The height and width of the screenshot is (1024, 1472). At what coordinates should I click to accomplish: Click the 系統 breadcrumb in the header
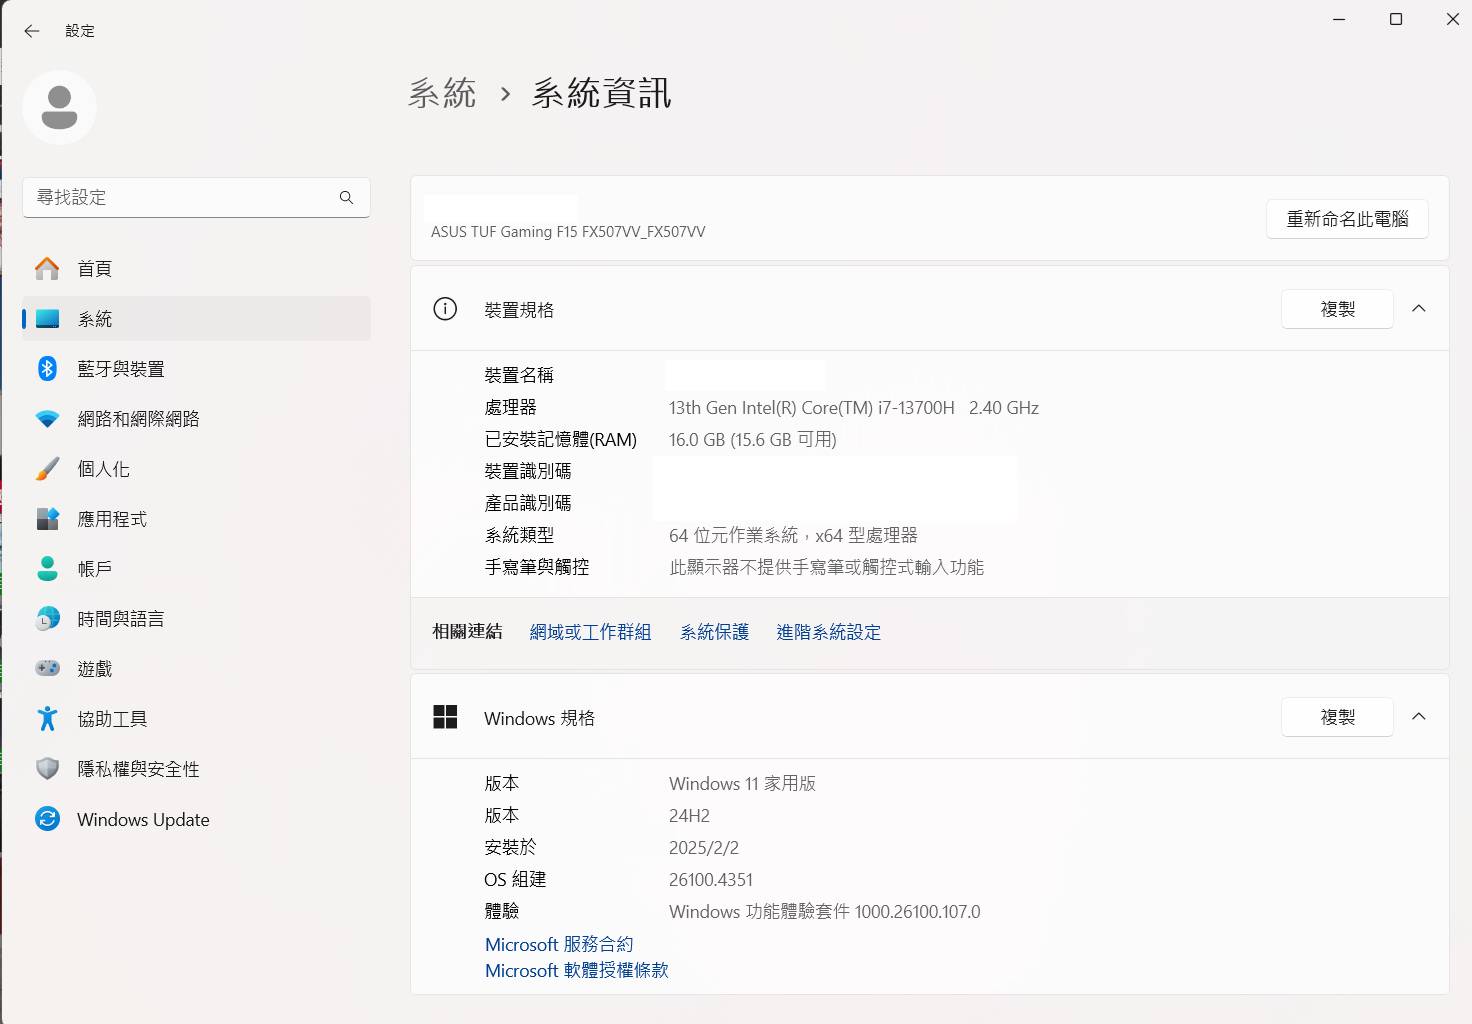coord(442,93)
